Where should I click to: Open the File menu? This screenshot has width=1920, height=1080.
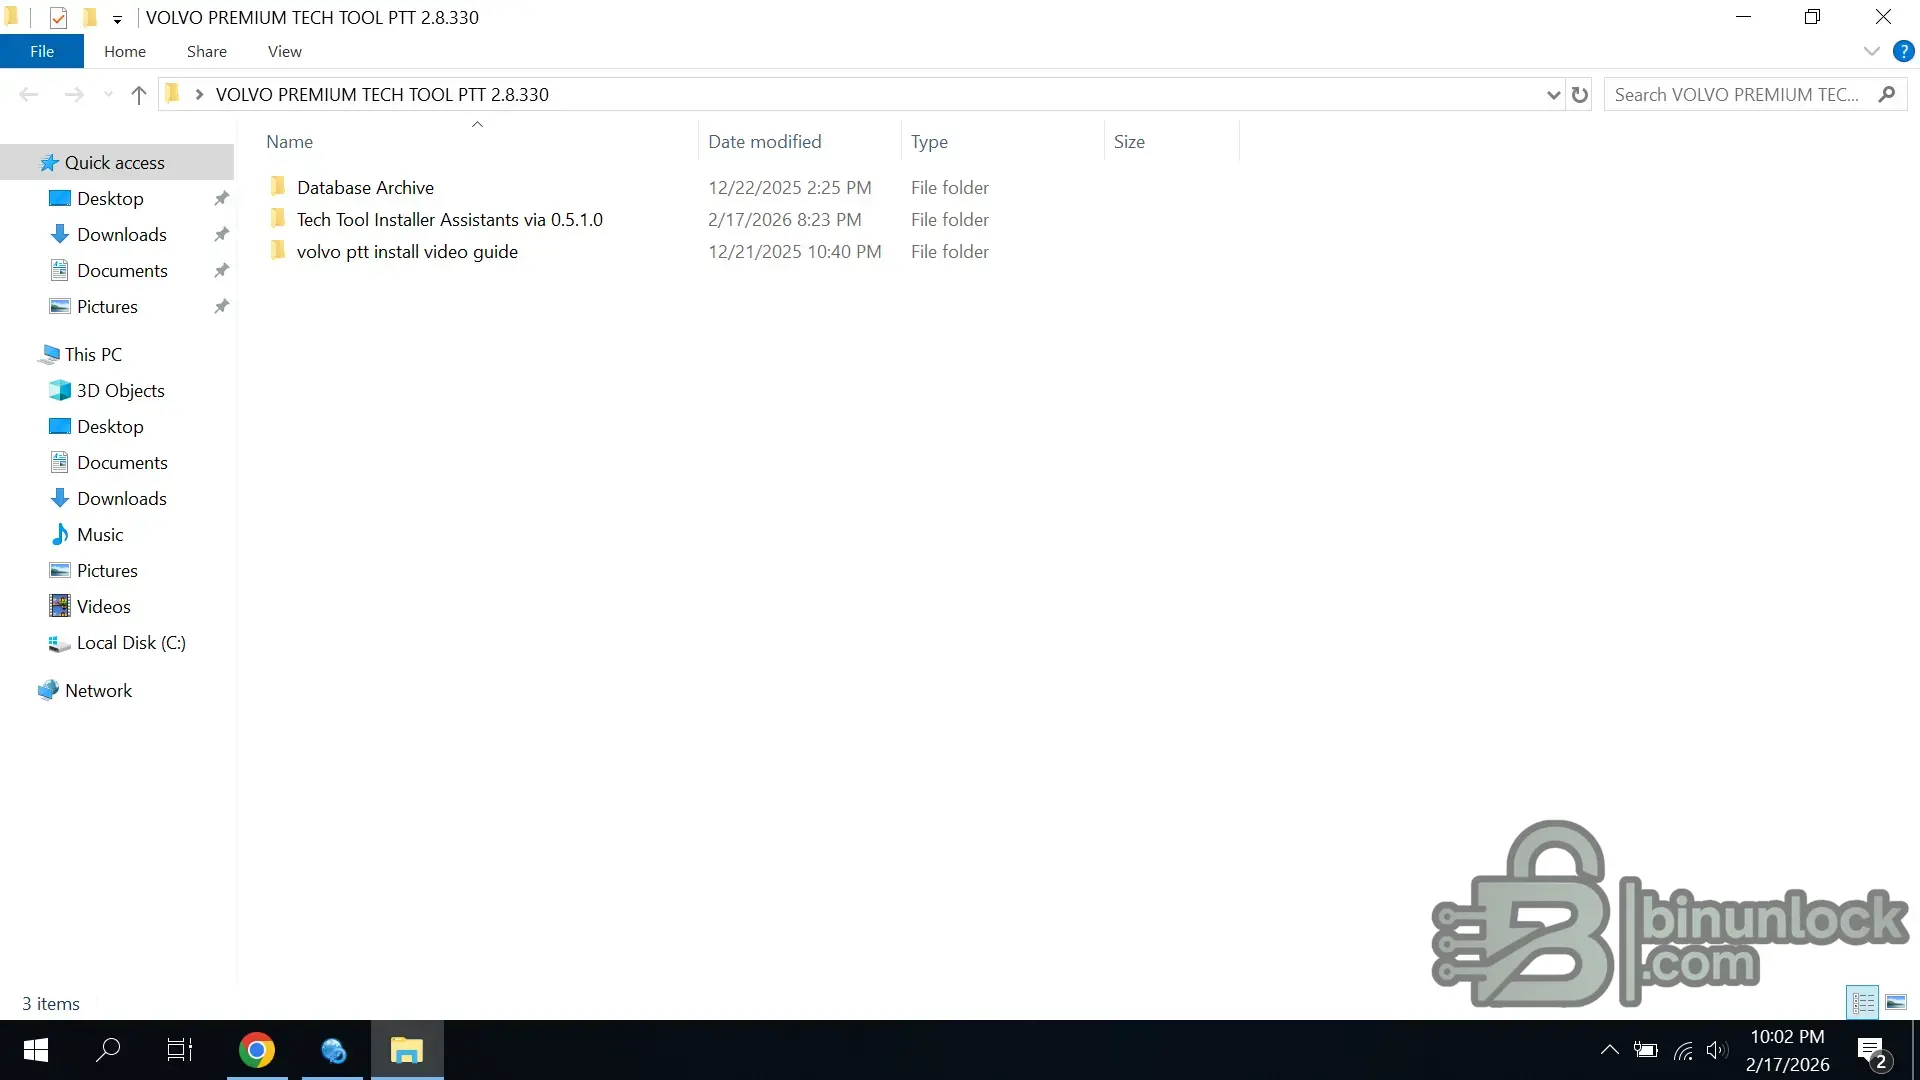tap(42, 51)
